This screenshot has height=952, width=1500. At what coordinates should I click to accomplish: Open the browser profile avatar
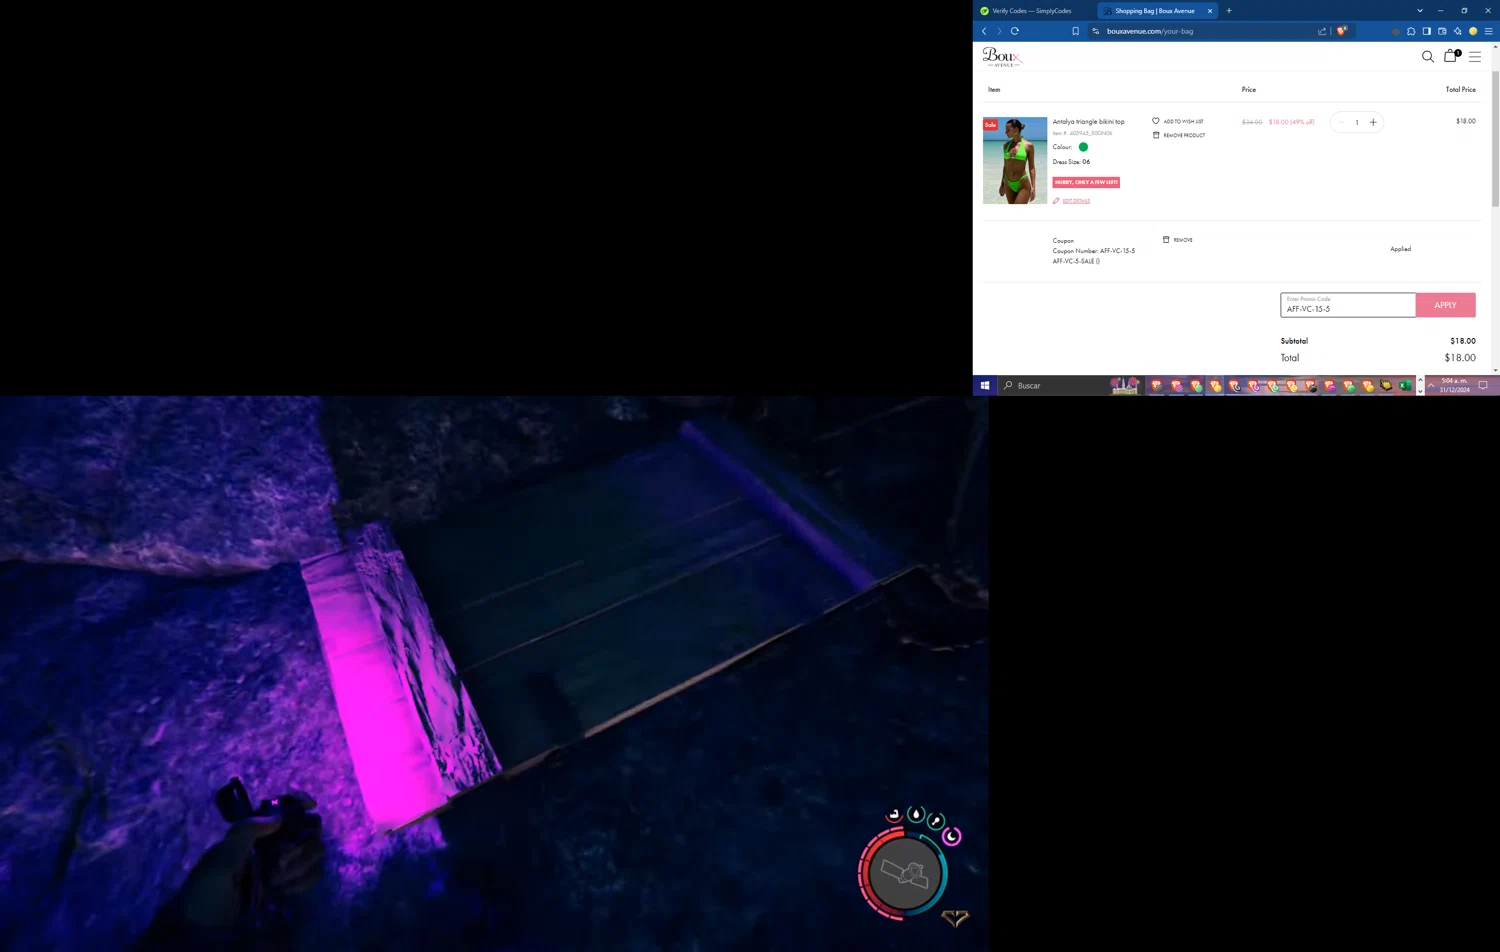coord(1473,31)
